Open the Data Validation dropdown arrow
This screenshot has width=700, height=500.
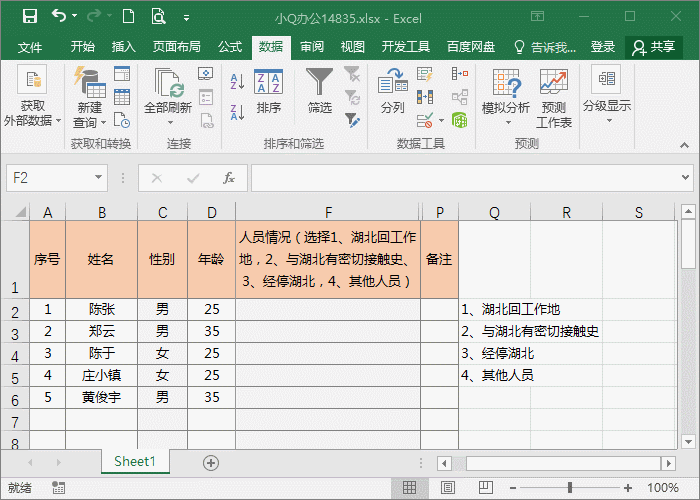(442, 120)
